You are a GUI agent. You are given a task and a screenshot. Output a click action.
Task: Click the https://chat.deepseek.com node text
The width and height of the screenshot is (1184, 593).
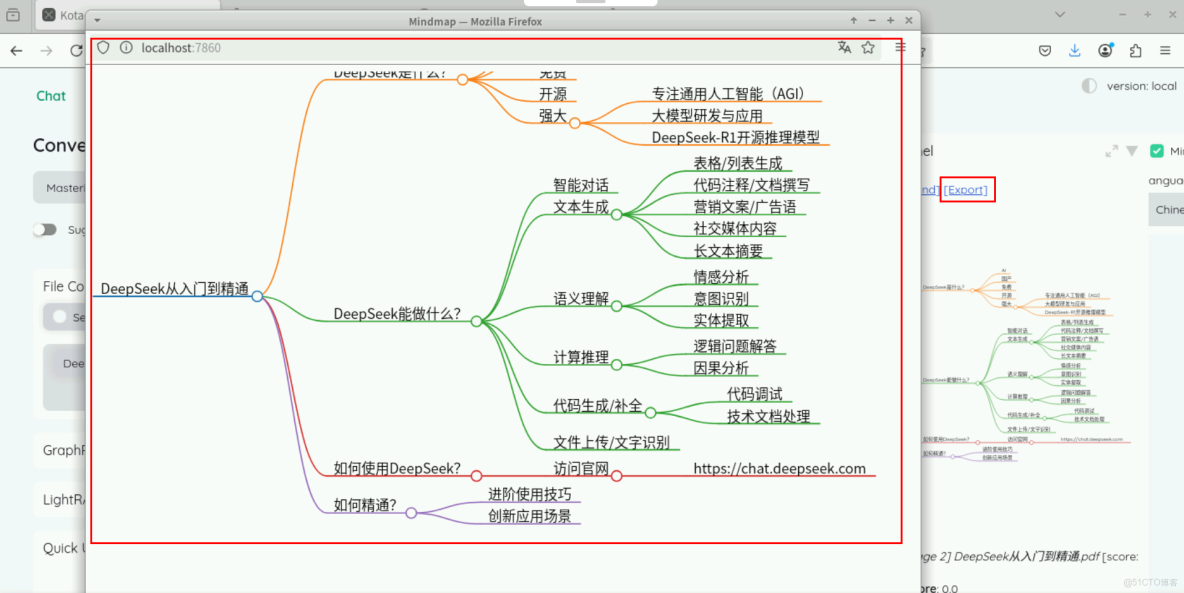tap(780, 468)
